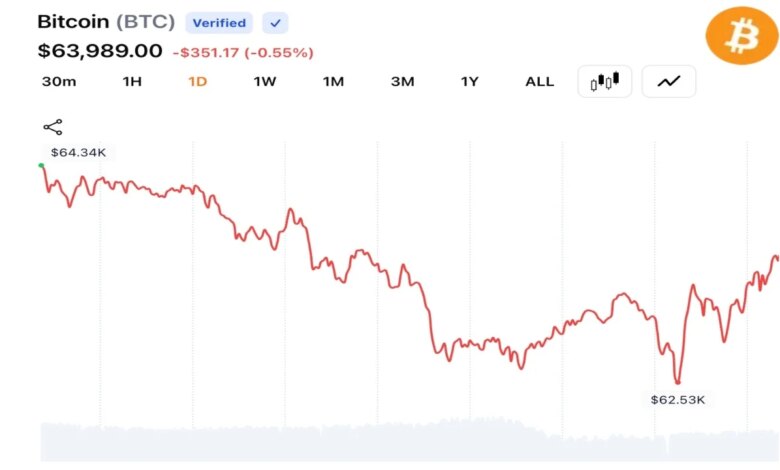This screenshot has height=470, width=780.
Task: Click the $62.53K low price label
Action: [x=678, y=399]
